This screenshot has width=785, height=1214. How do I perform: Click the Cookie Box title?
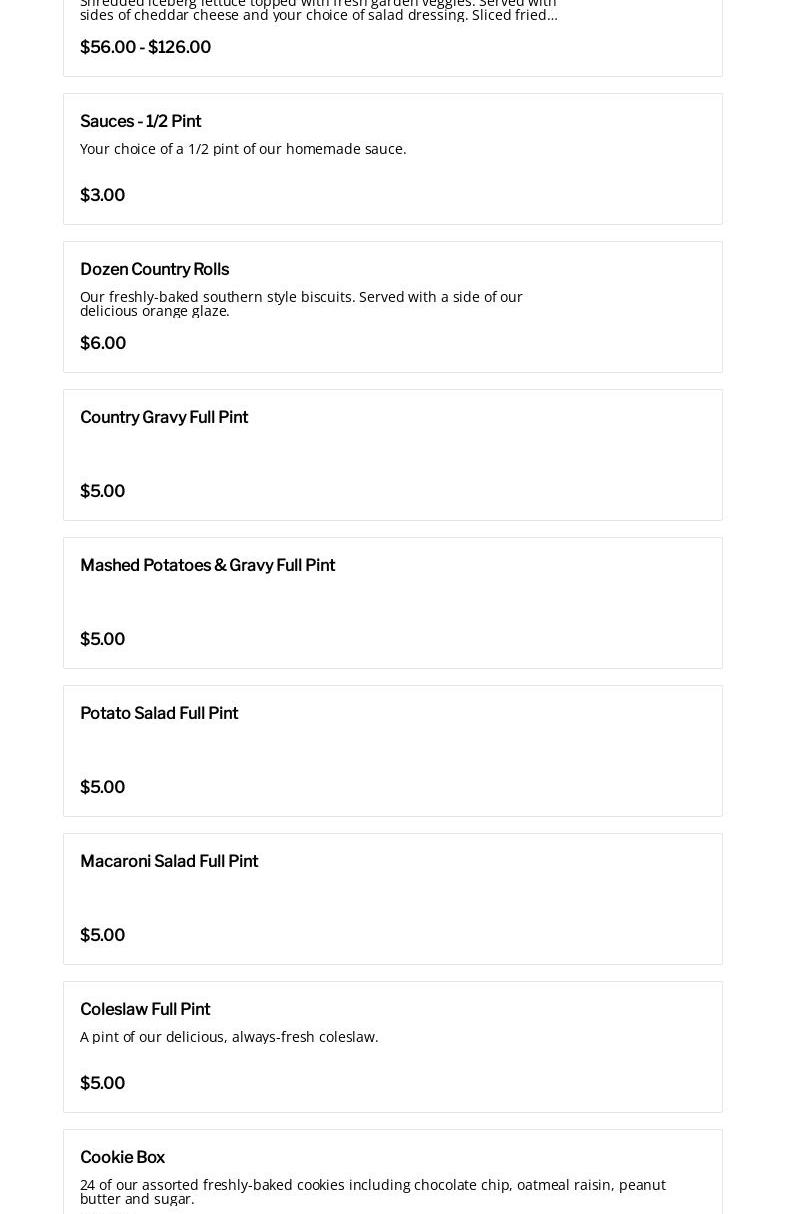(x=122, y=1157)
